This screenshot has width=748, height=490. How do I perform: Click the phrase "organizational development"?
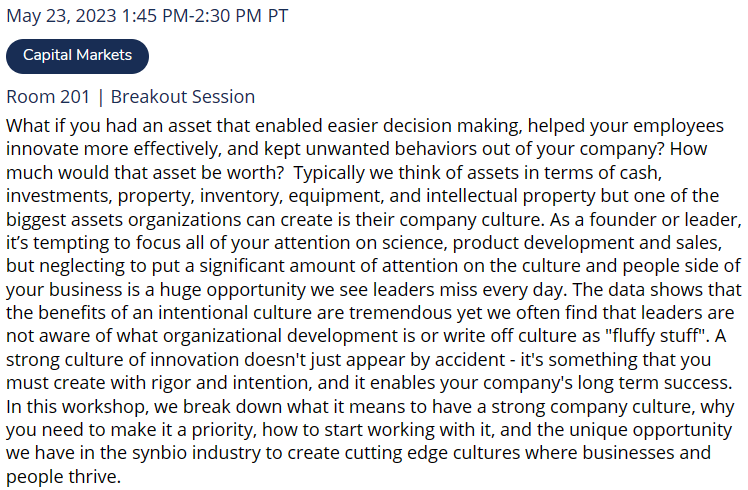280,336
